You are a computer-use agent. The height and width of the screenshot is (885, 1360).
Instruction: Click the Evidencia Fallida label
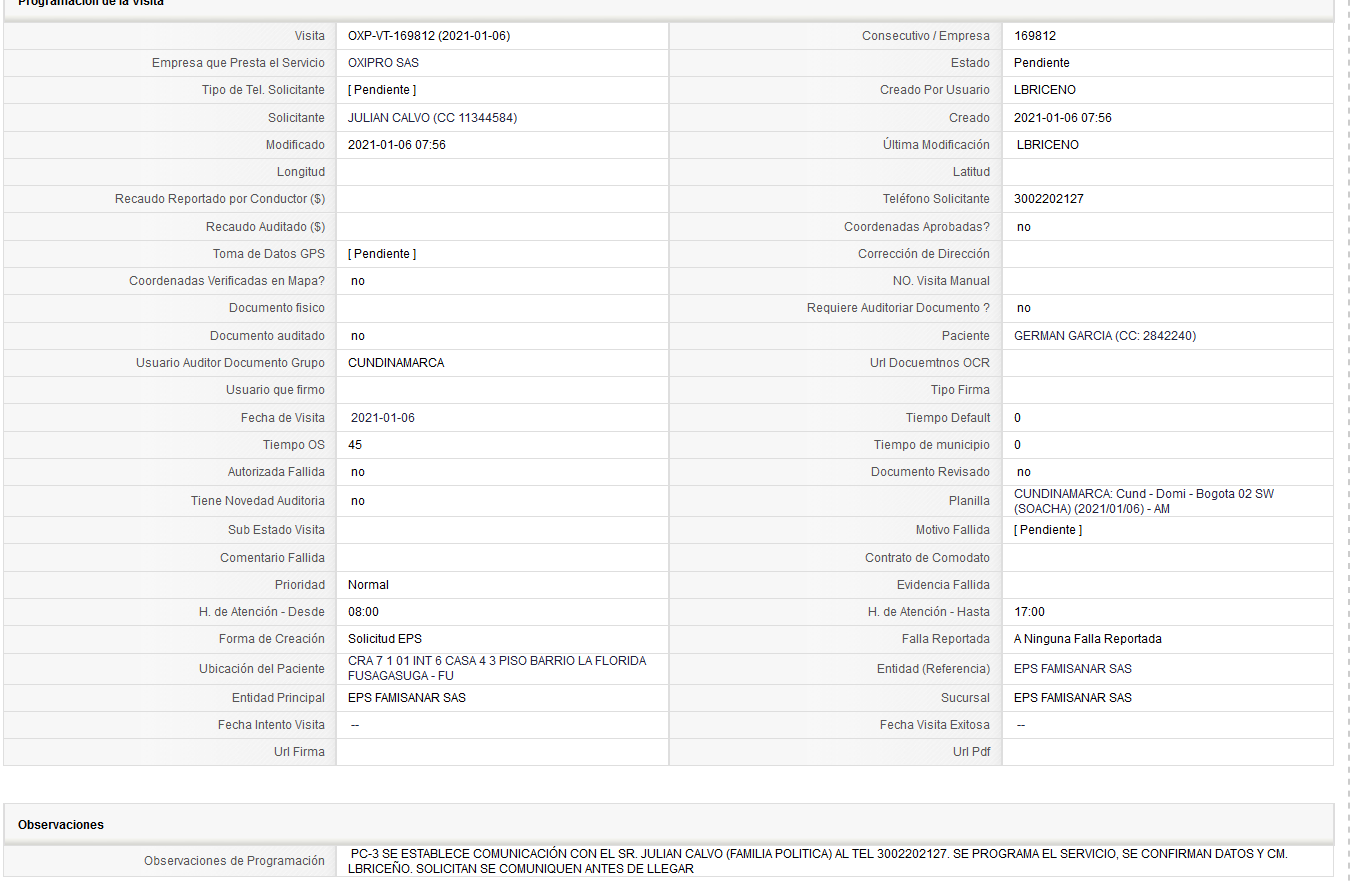(x=943, y=585)
